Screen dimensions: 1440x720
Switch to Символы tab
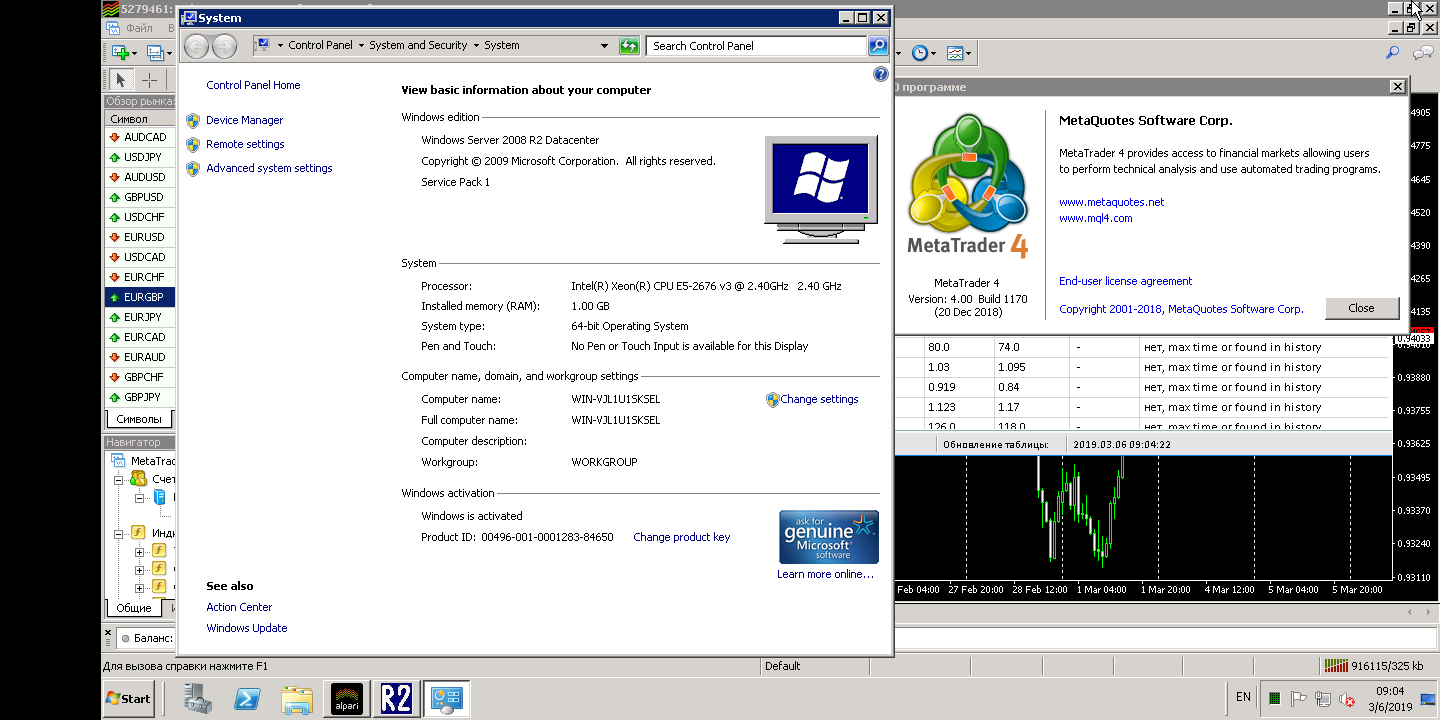[138, 419]
